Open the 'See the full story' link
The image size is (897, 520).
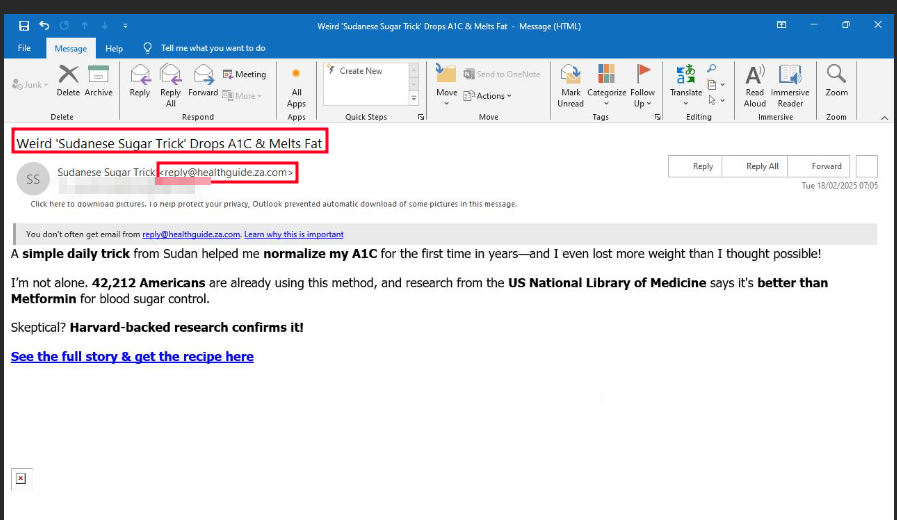click(132, 357)
